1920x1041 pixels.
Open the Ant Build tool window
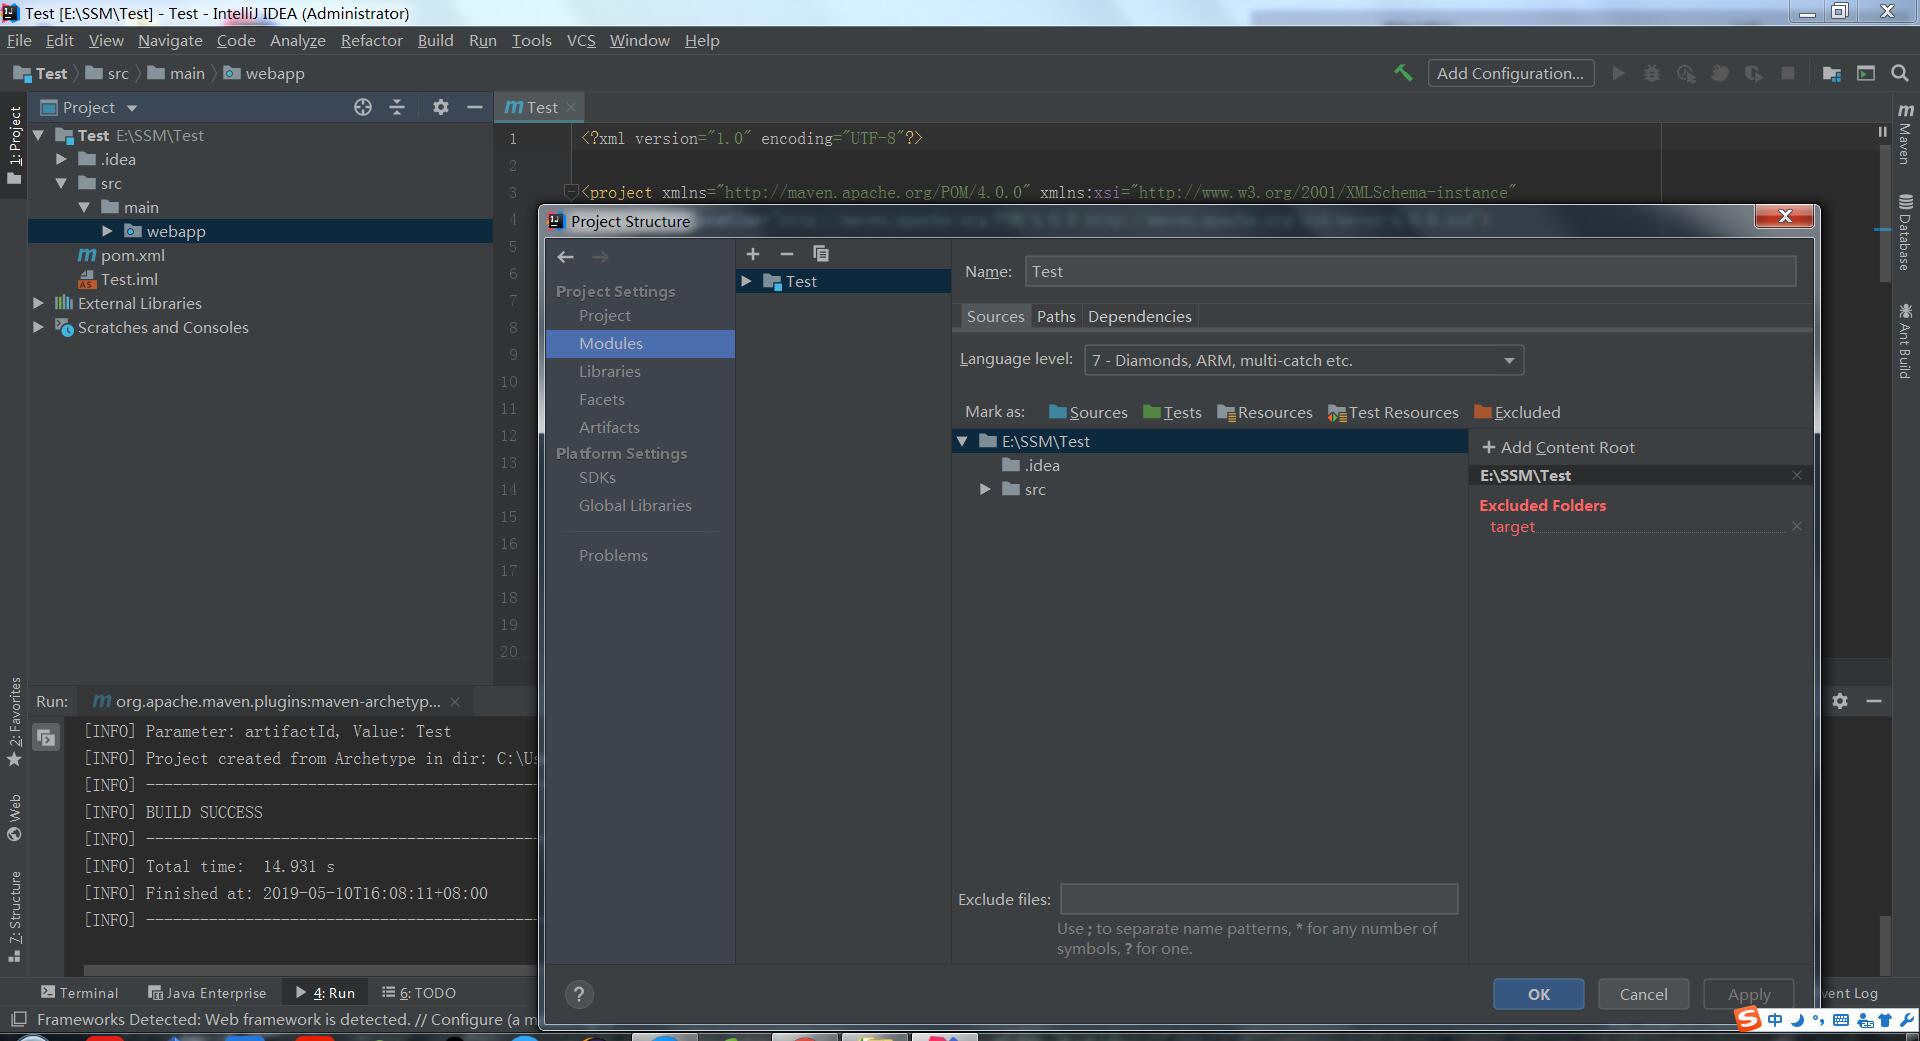coord(1906,341)
